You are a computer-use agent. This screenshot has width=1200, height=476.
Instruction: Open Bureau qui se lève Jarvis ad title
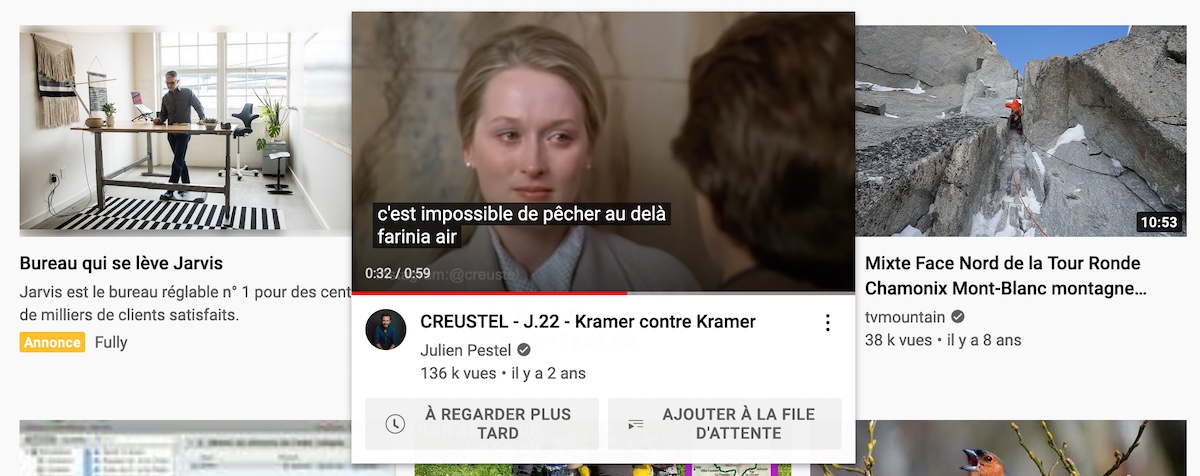click(x=121, y=264)
